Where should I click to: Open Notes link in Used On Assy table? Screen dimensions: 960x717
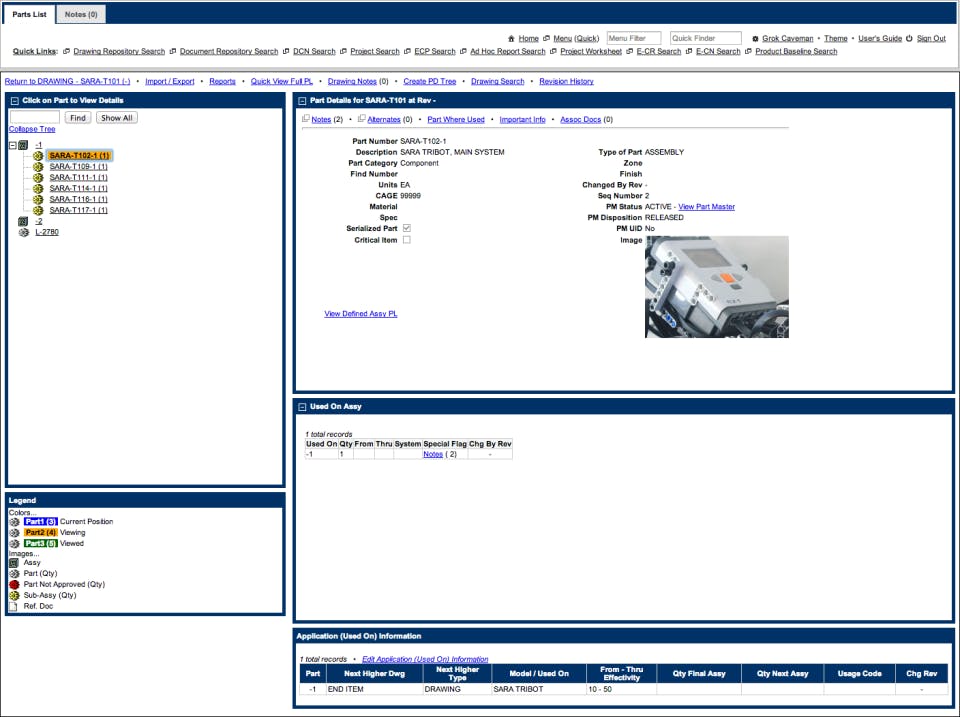click(x=433, y=454)
